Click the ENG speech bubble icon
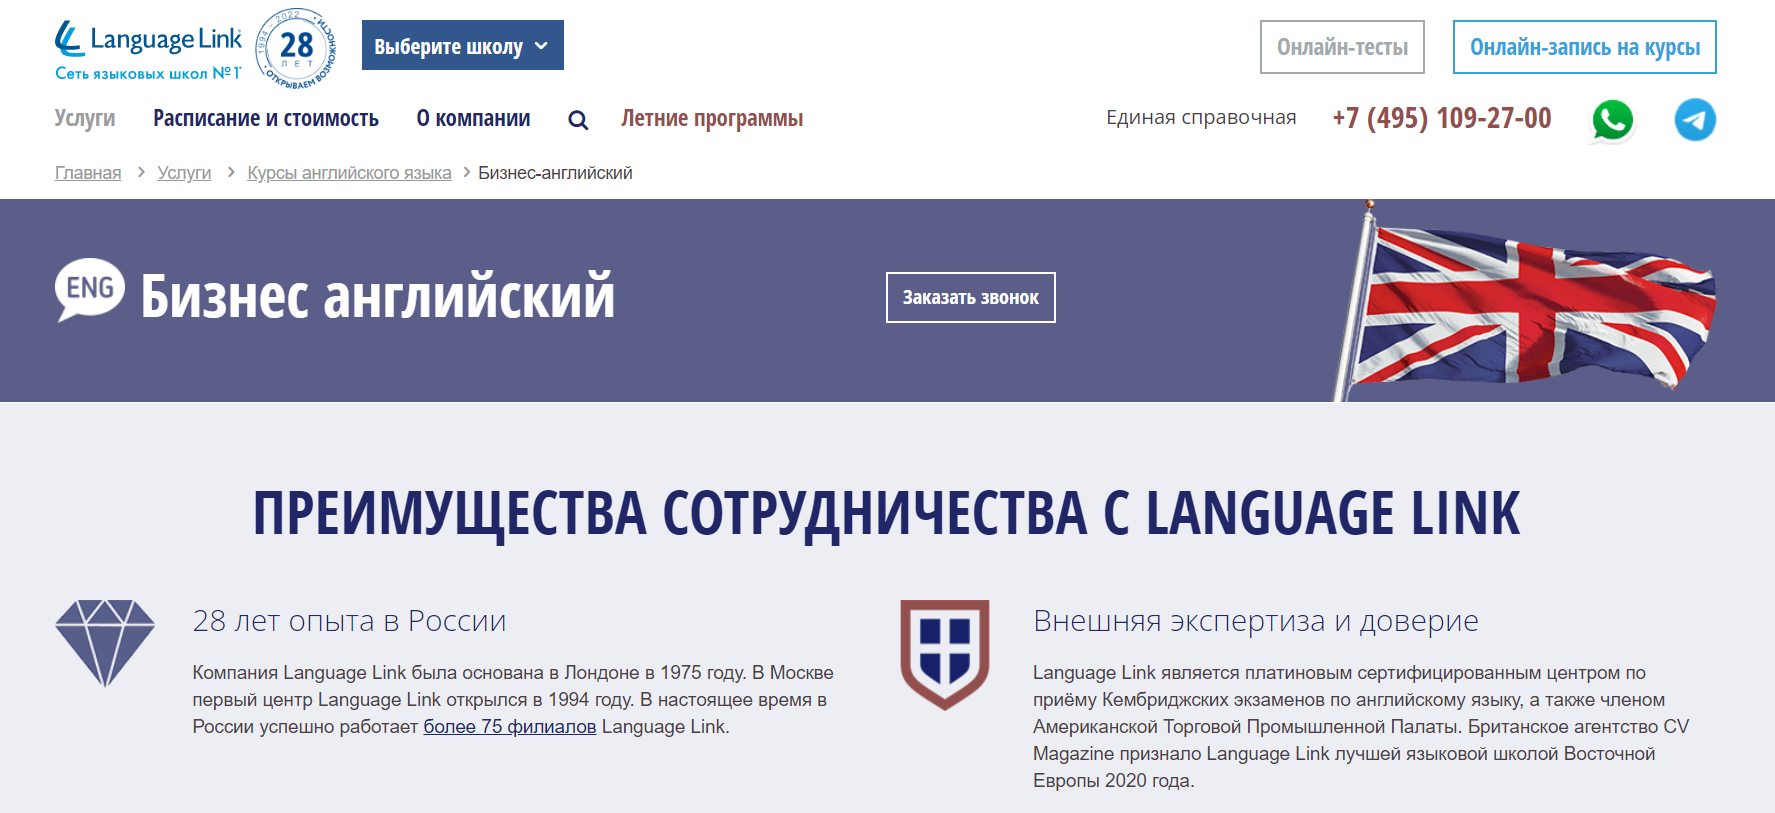This screenshot has height=813, width=1775. click(90, 290)
